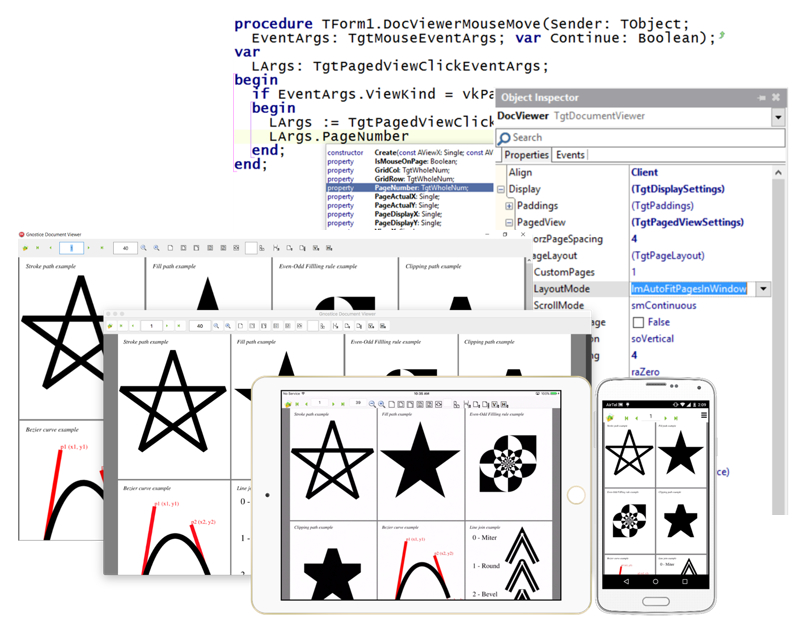Image resolution: width=800 pixels, height=640 pixels.
Task: Go to previous page on the iPad viewer
Action: (307, 404)
